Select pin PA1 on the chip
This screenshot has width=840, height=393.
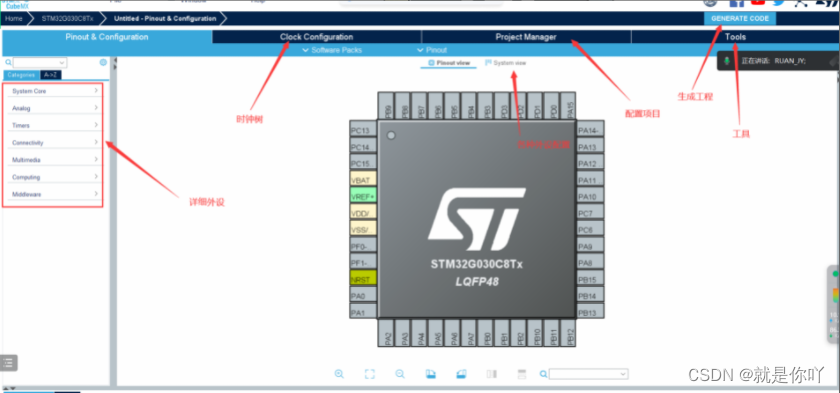click(x=363, y=312)
